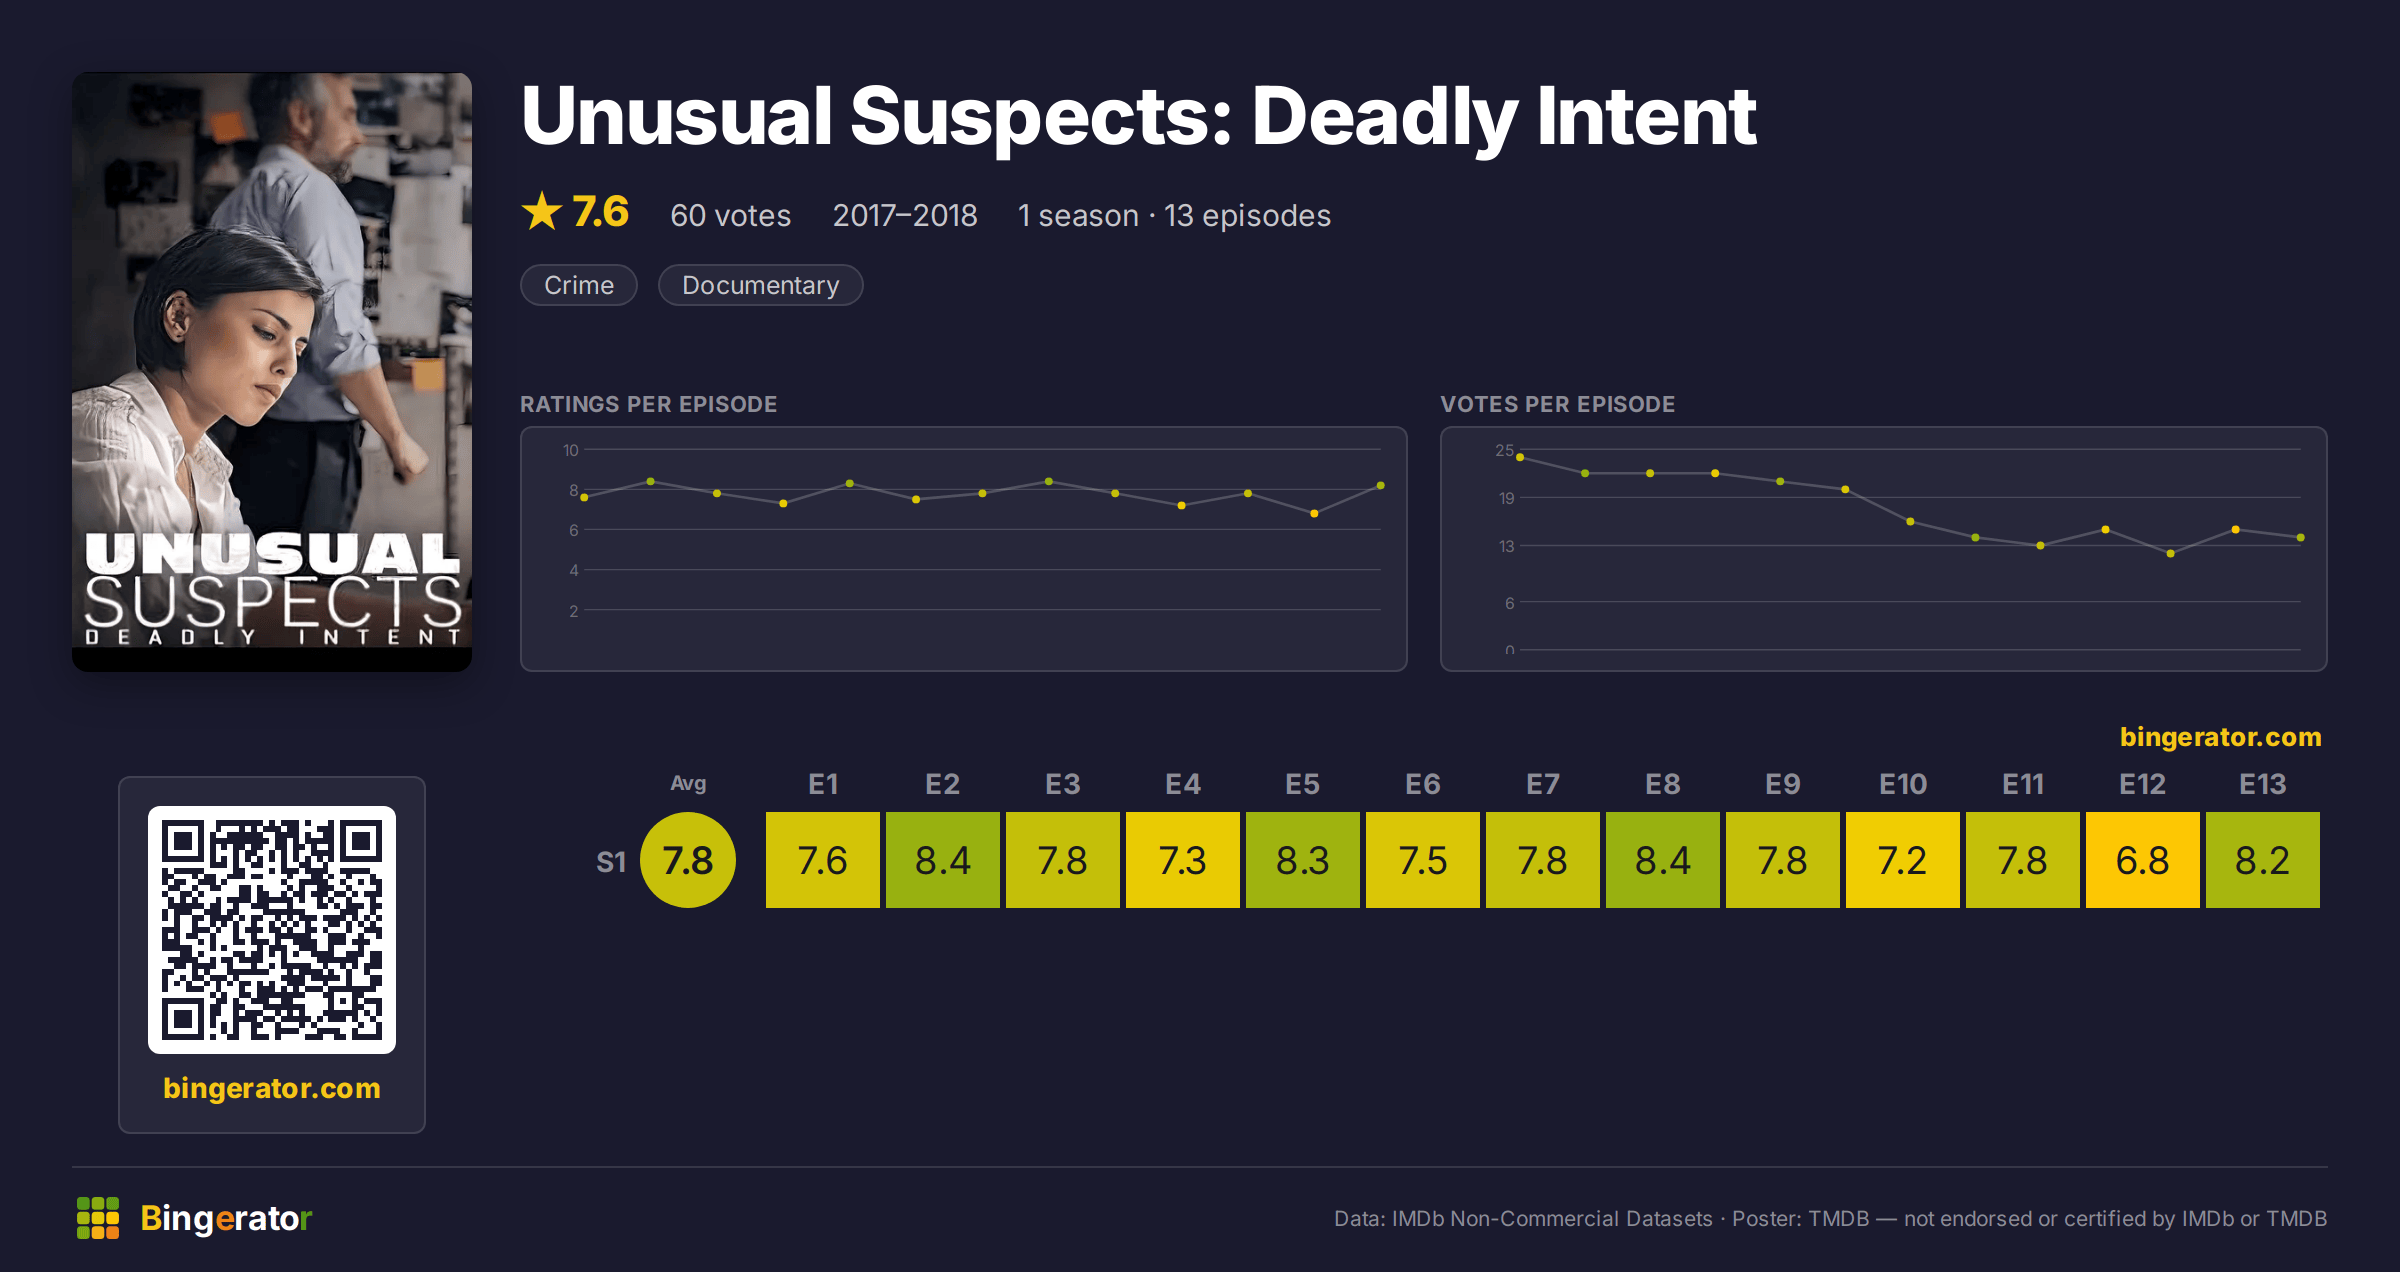Click the Ratings Per Episode chart heading
This screenshot has width=2400, height=1272.
click(x=649, y=404)
